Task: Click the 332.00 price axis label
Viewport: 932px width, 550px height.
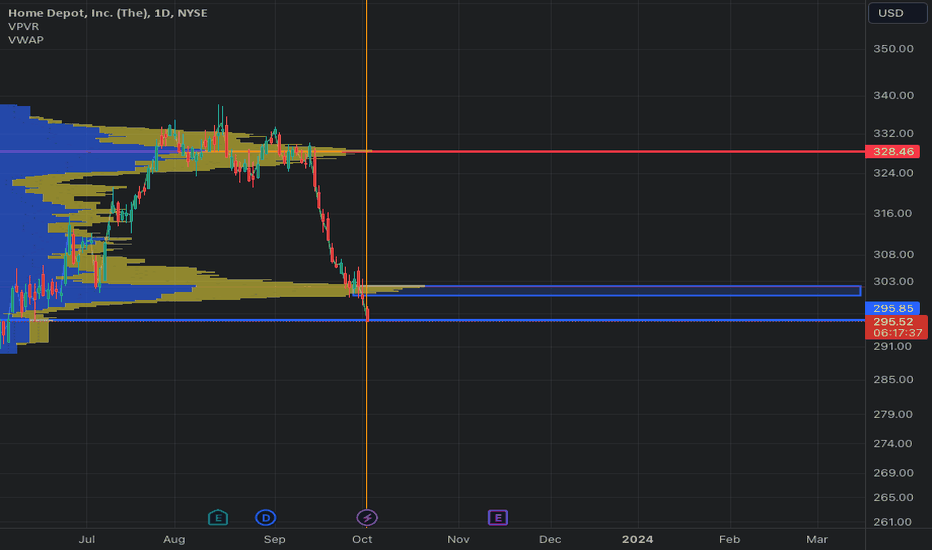Action: point(893,133)
